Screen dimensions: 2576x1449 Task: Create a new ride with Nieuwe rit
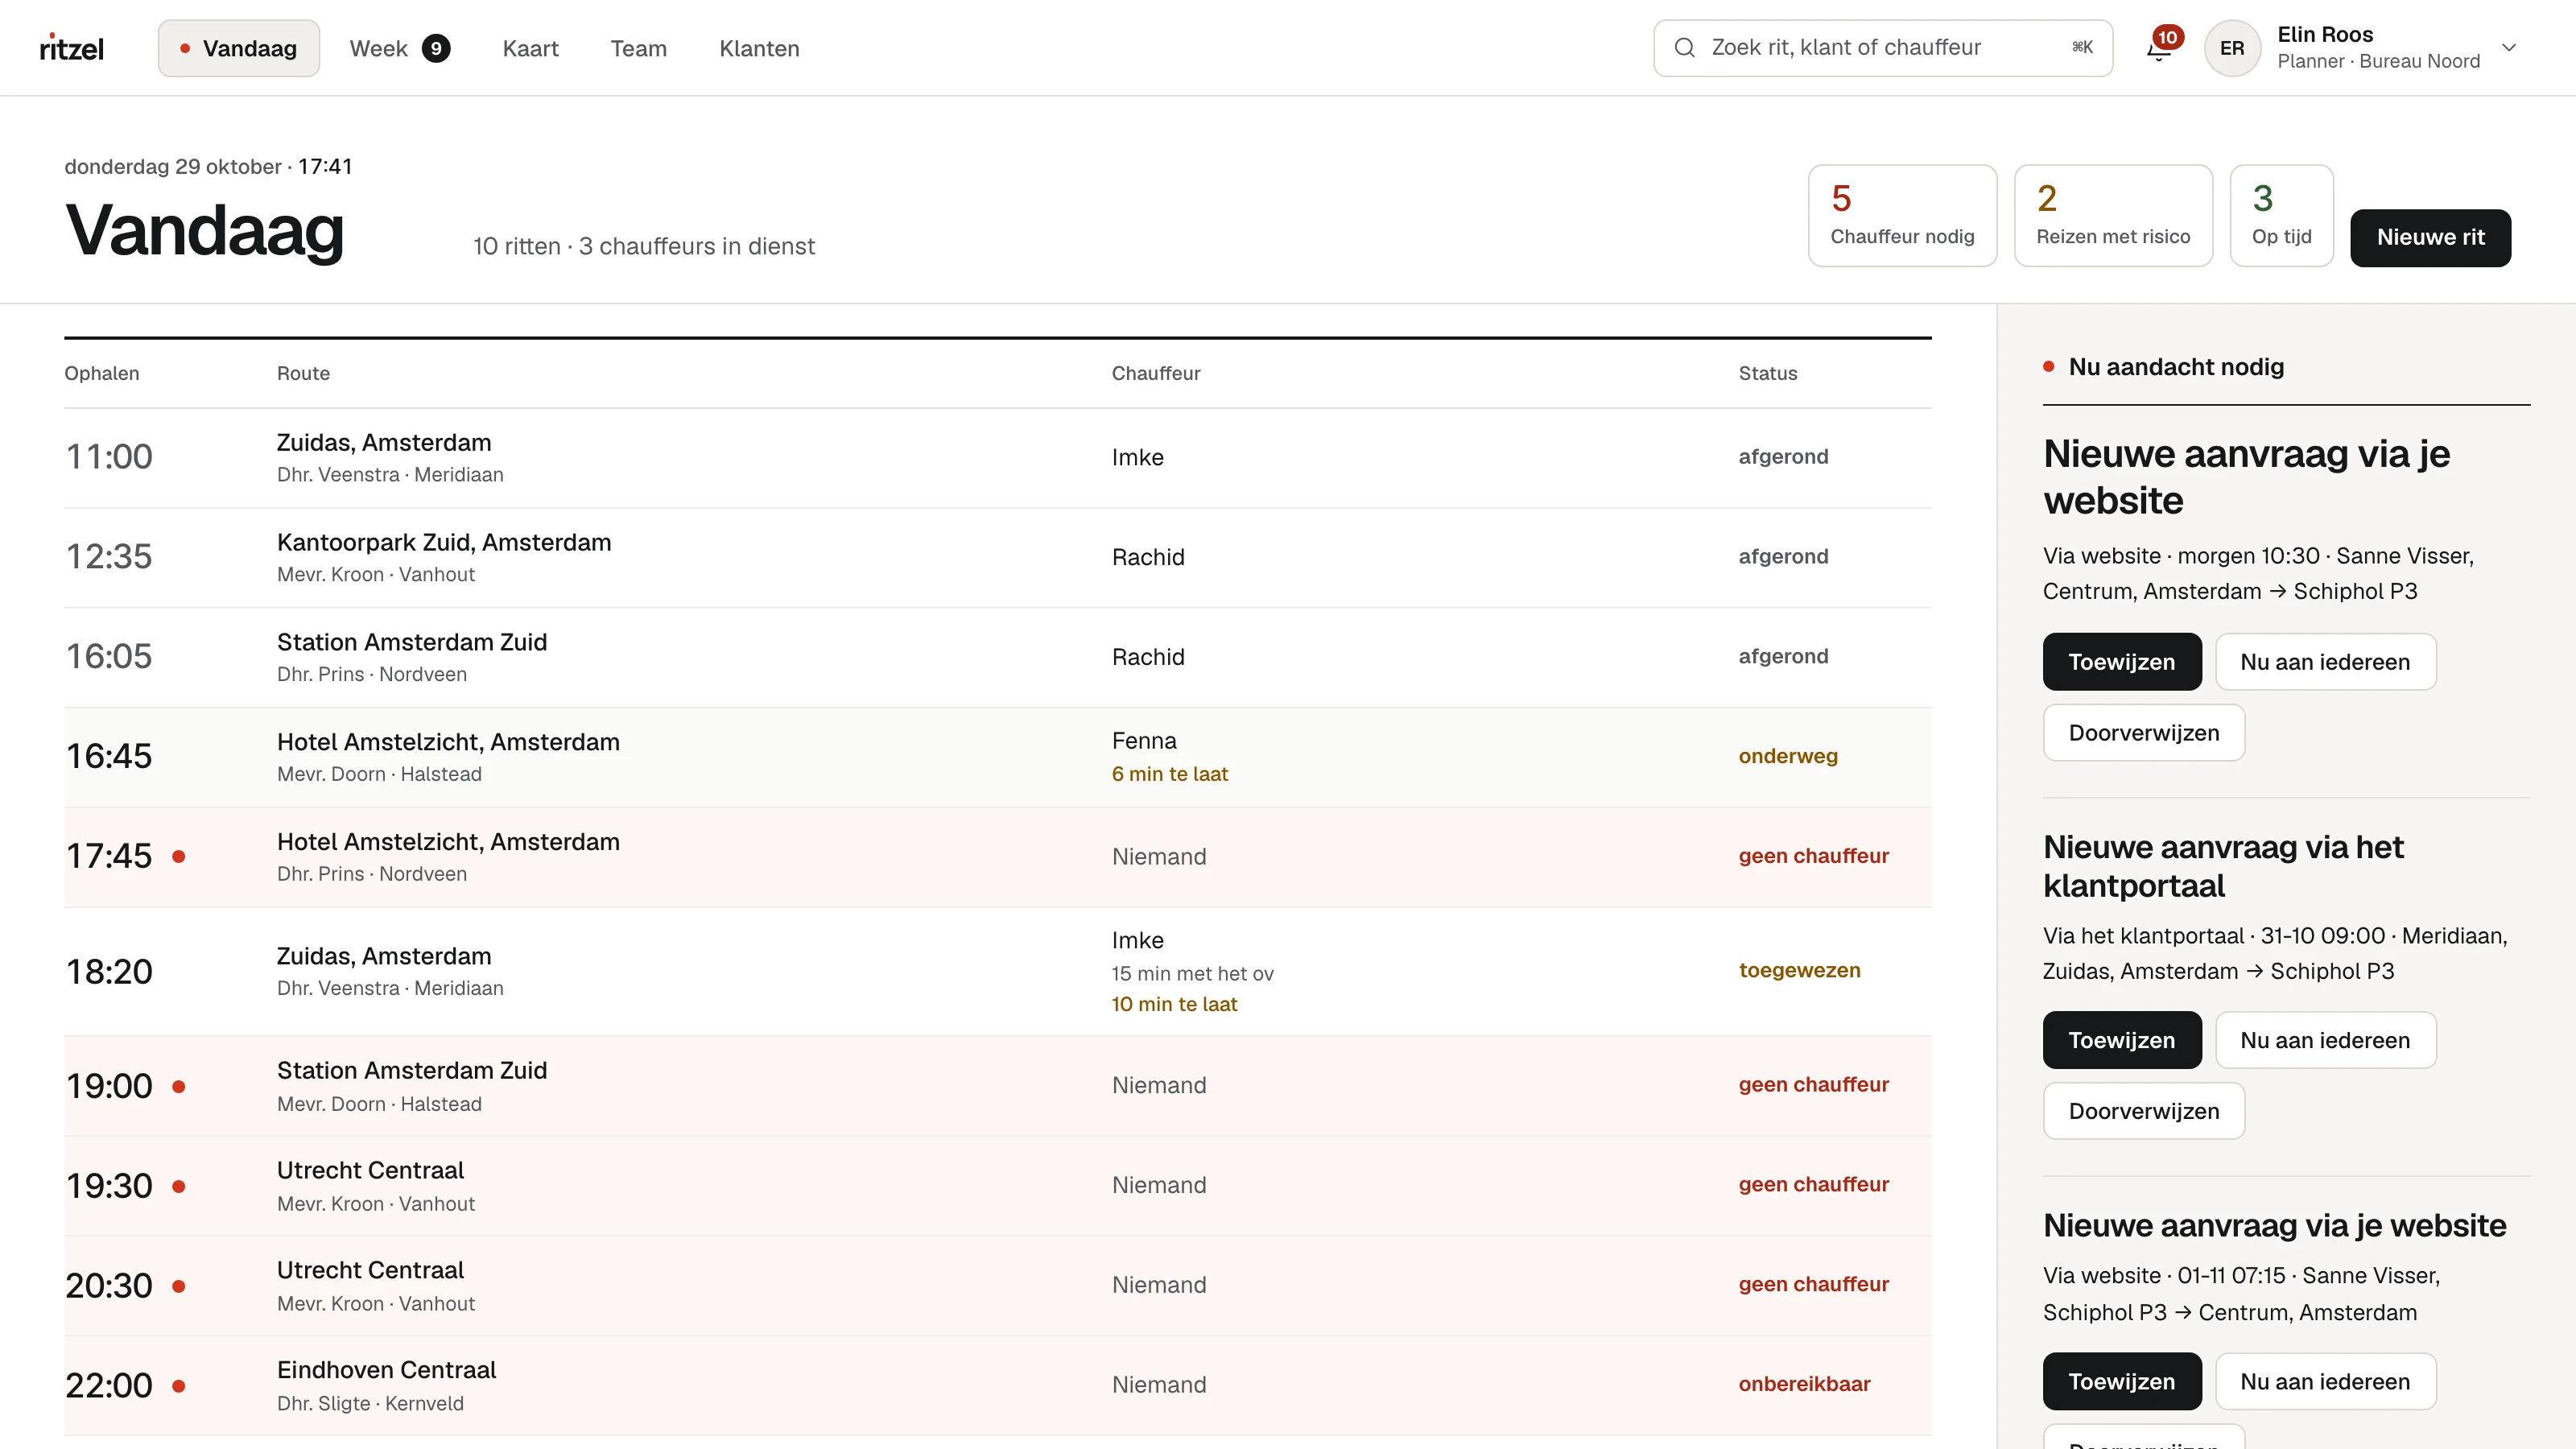[x=2430, y=238]
